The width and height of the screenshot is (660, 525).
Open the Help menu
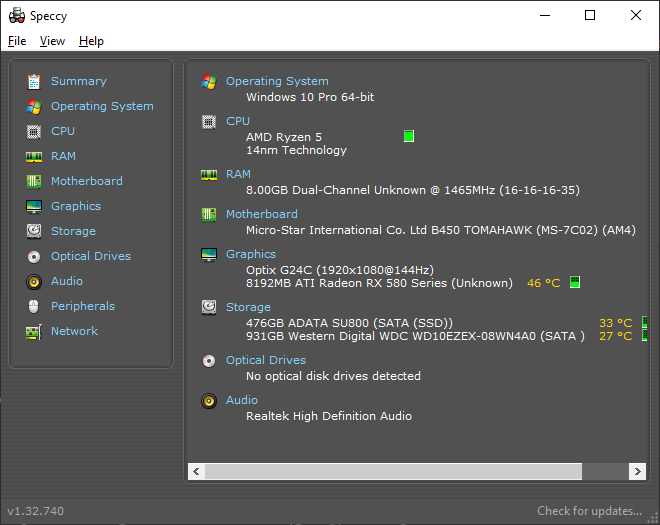(x=91, y=41)
